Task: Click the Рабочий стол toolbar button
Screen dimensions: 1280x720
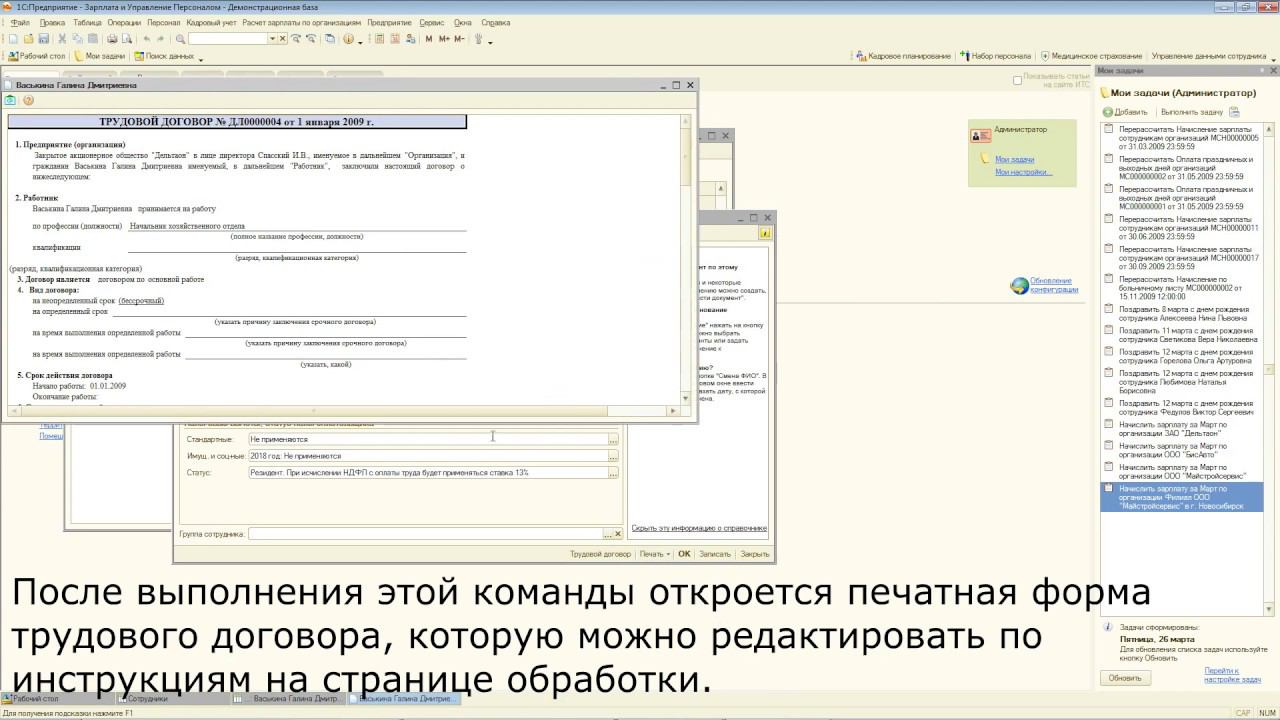Action: (x=37, y=56)
